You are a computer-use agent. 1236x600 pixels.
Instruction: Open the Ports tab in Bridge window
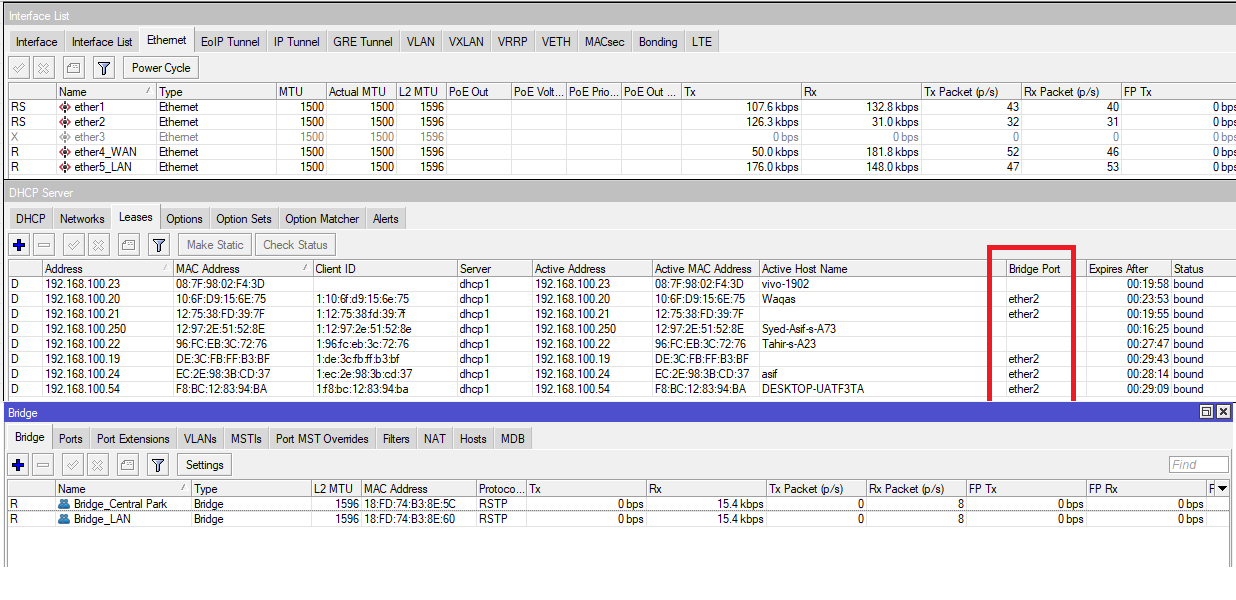coord(71,439)
